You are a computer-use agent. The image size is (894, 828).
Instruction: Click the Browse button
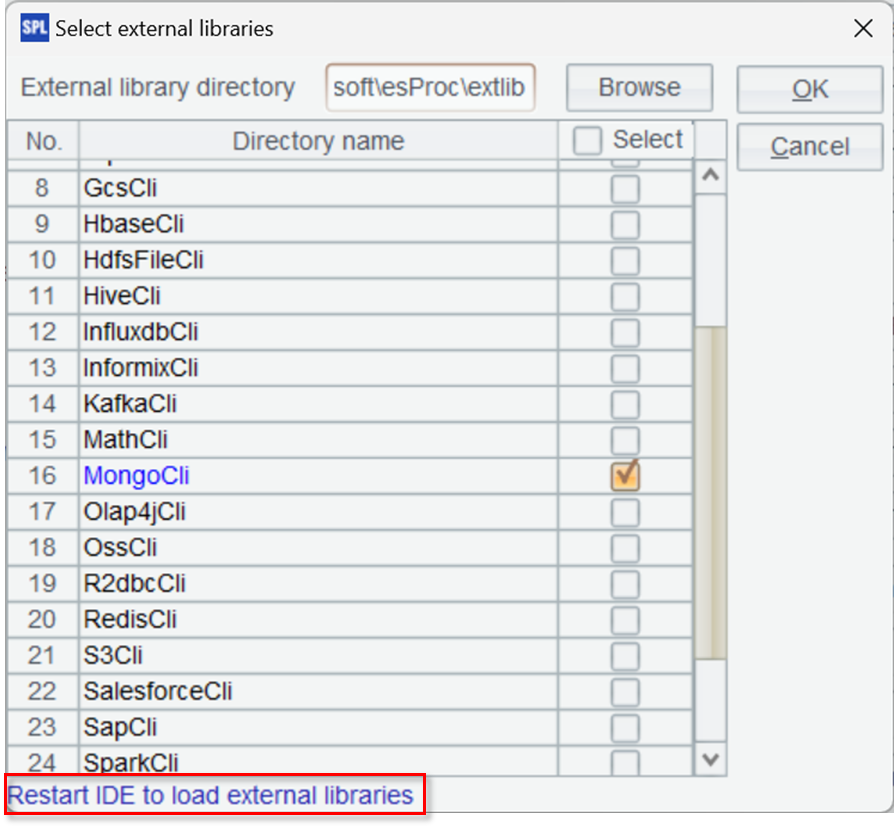coord(639,88)
